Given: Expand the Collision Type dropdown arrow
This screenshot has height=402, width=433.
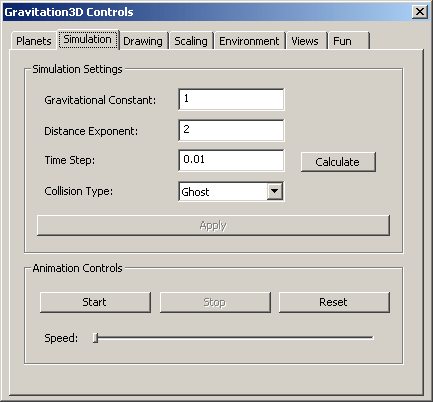Looking at the screenshot, I should tap(275, 191).
